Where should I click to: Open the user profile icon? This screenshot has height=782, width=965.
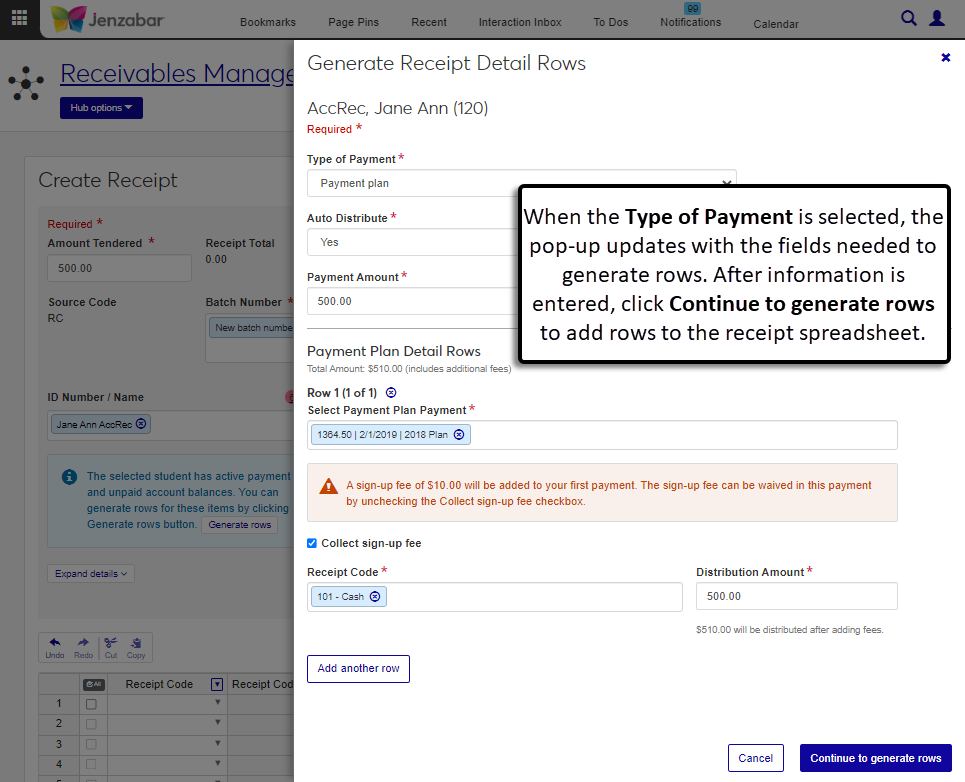pyautogui.click(x=937, y=18)
